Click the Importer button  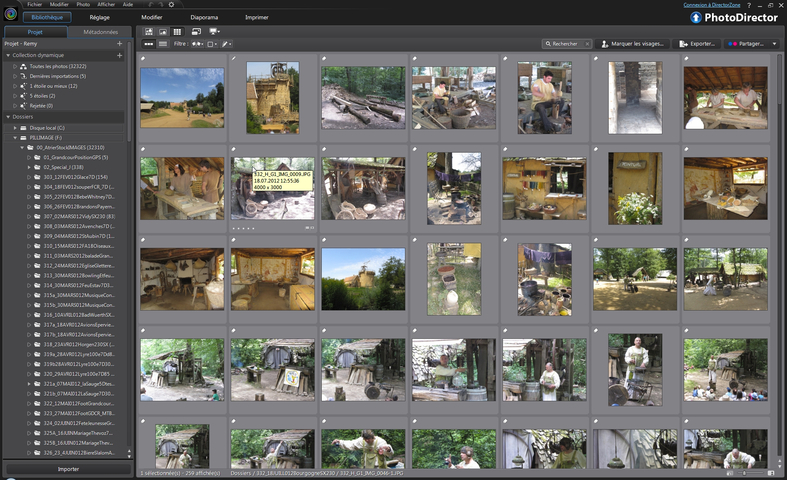point(68,468)
